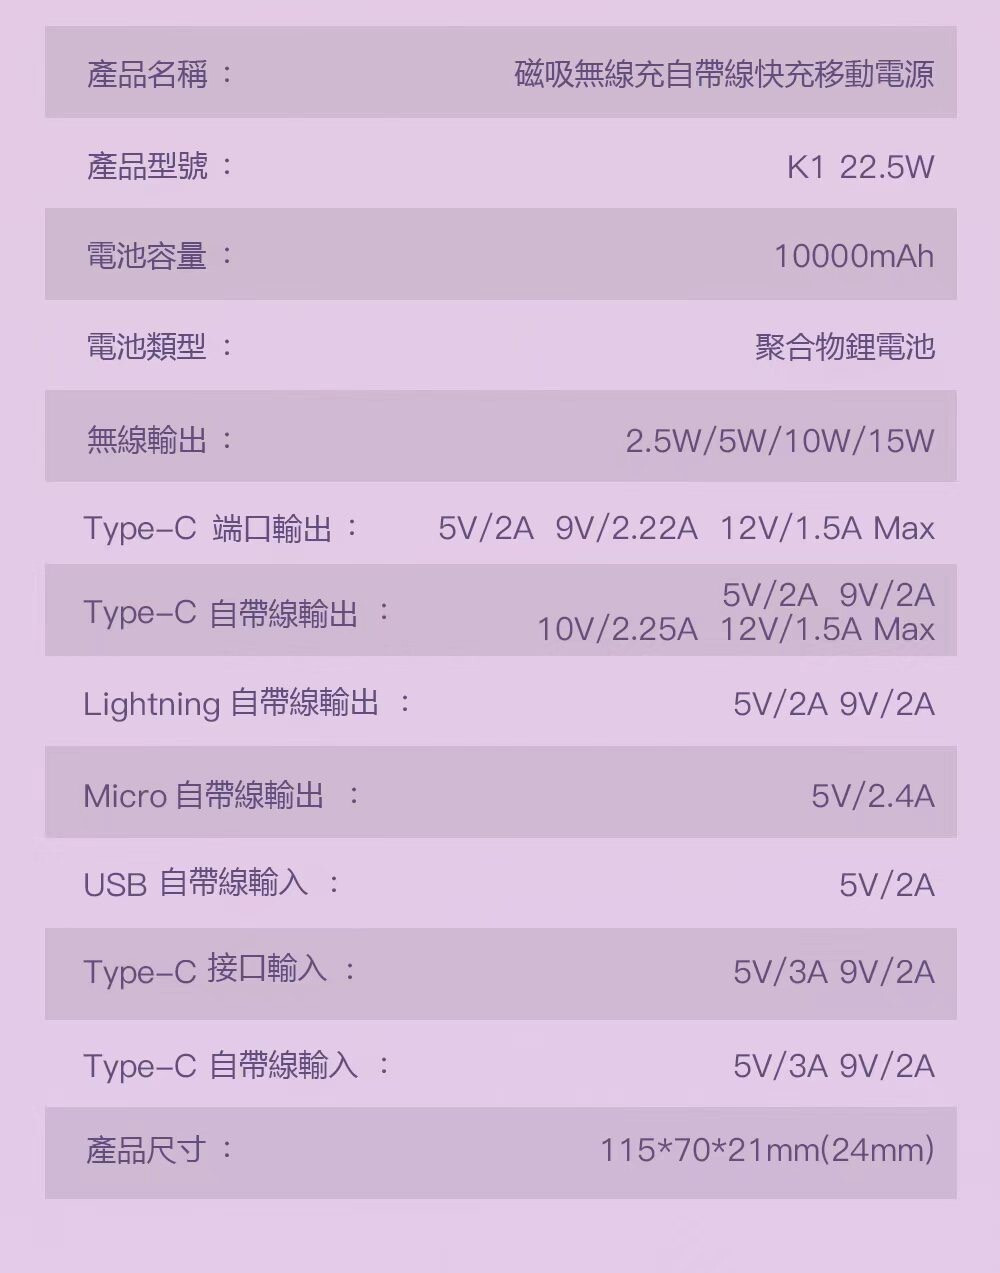Click the 無線輸出 label
The width and height of the screenshot is (1000, 1273).
click(x=147, y=439)
